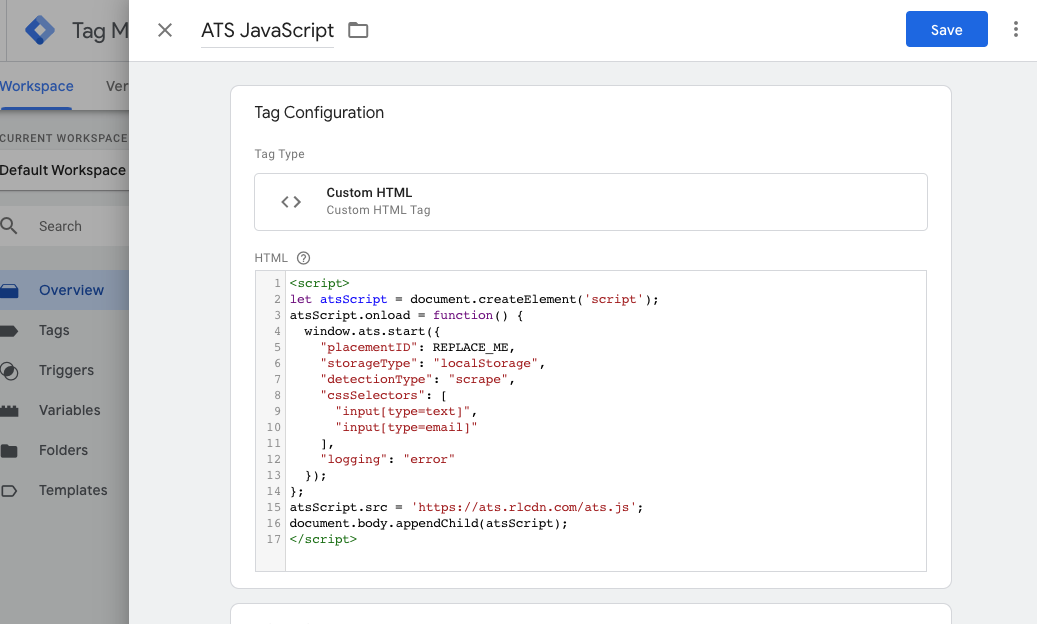Viewport: 1037px width, 624px height.
Task: Click the Tag Configuration heading
Action: (x=319, y=112)
